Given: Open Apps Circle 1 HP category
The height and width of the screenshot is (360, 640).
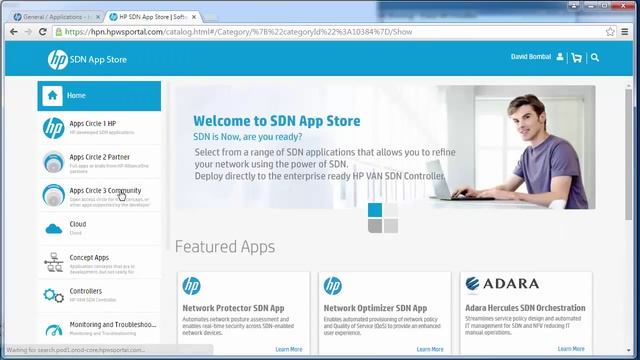Looking at the screenshot, I should point(99,128).
